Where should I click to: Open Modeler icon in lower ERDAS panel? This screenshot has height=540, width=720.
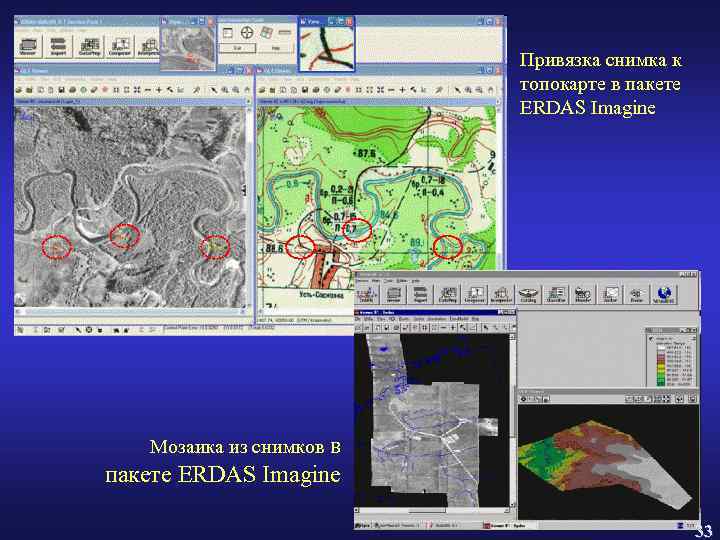(583, 294)
